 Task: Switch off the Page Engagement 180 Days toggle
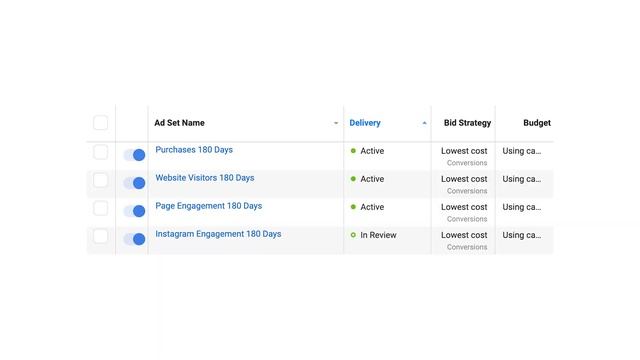pyautogui.click(x=134, y=211)
